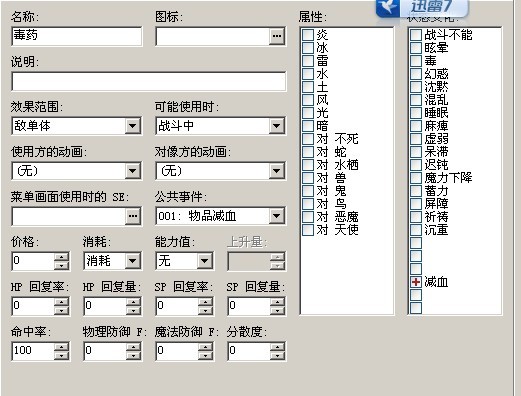Viewport: 521px width, 396px height.
Task: Decrease the 价格 value with down arrow
Action: pyautogui.click(x=62, y=265)
